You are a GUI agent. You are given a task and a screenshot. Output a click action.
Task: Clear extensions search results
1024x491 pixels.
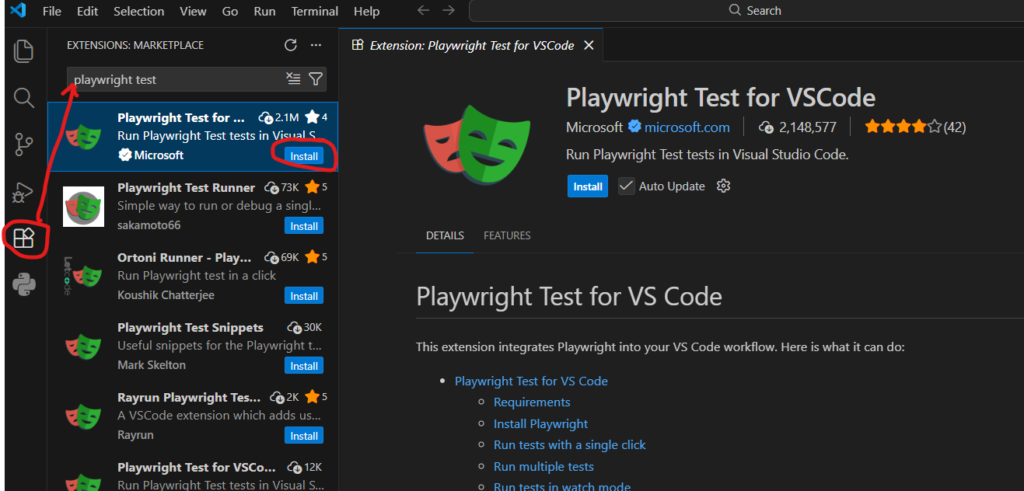pos(293,79)
